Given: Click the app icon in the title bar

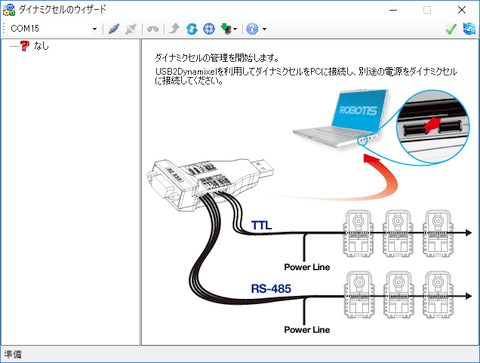Looking at the screenshot, I should [9, 10].
